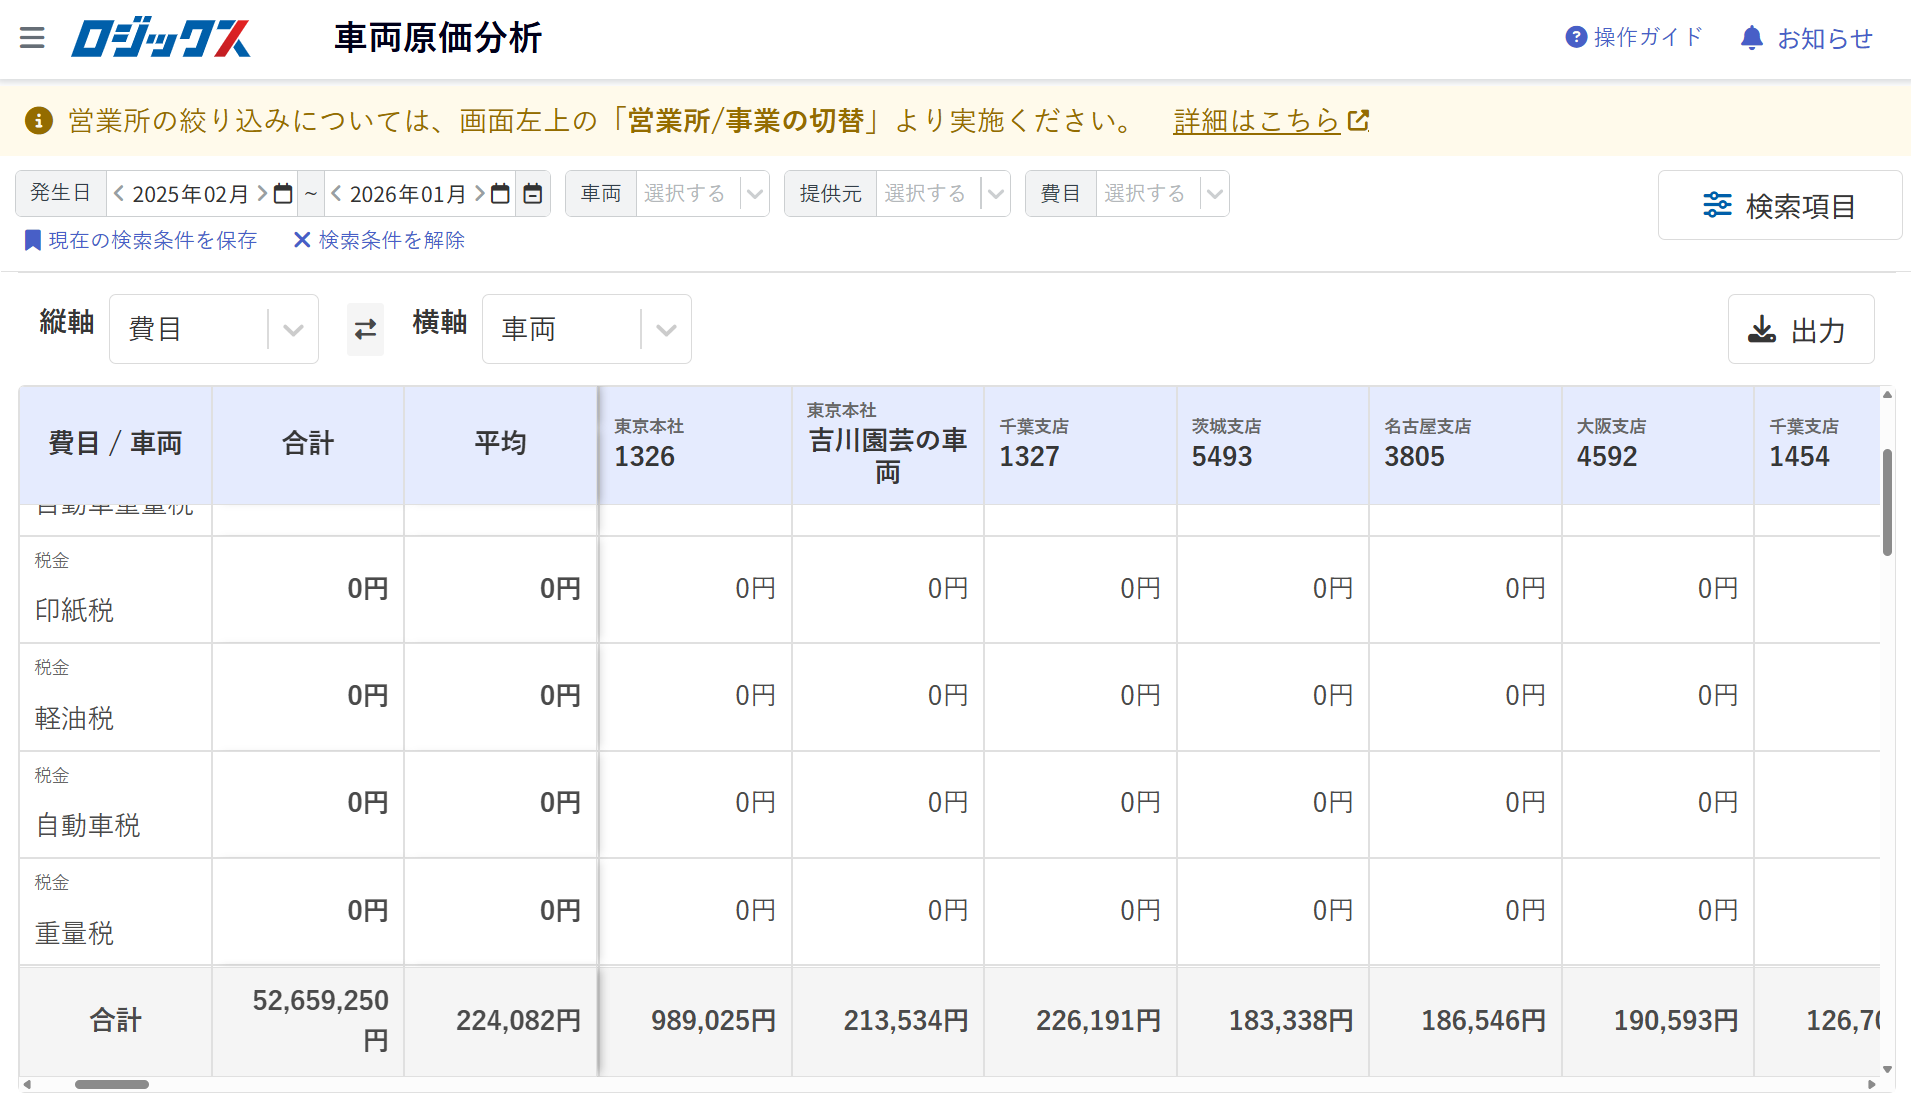Image resolution: width=1911 pixels, height=1094 pixels.
Task: Go to previous month for start date
Action: pyautogui.click(x=119, y=194)
